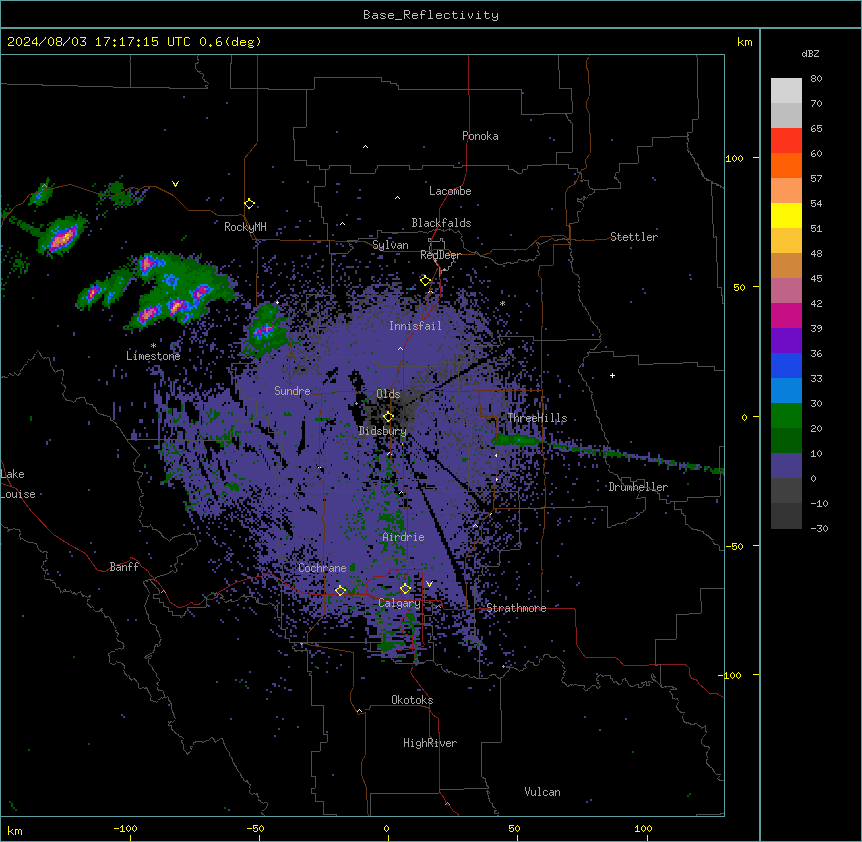Select the Cochrane label
Viewport: 862px width, 842px height.
[x=322, y=568]
